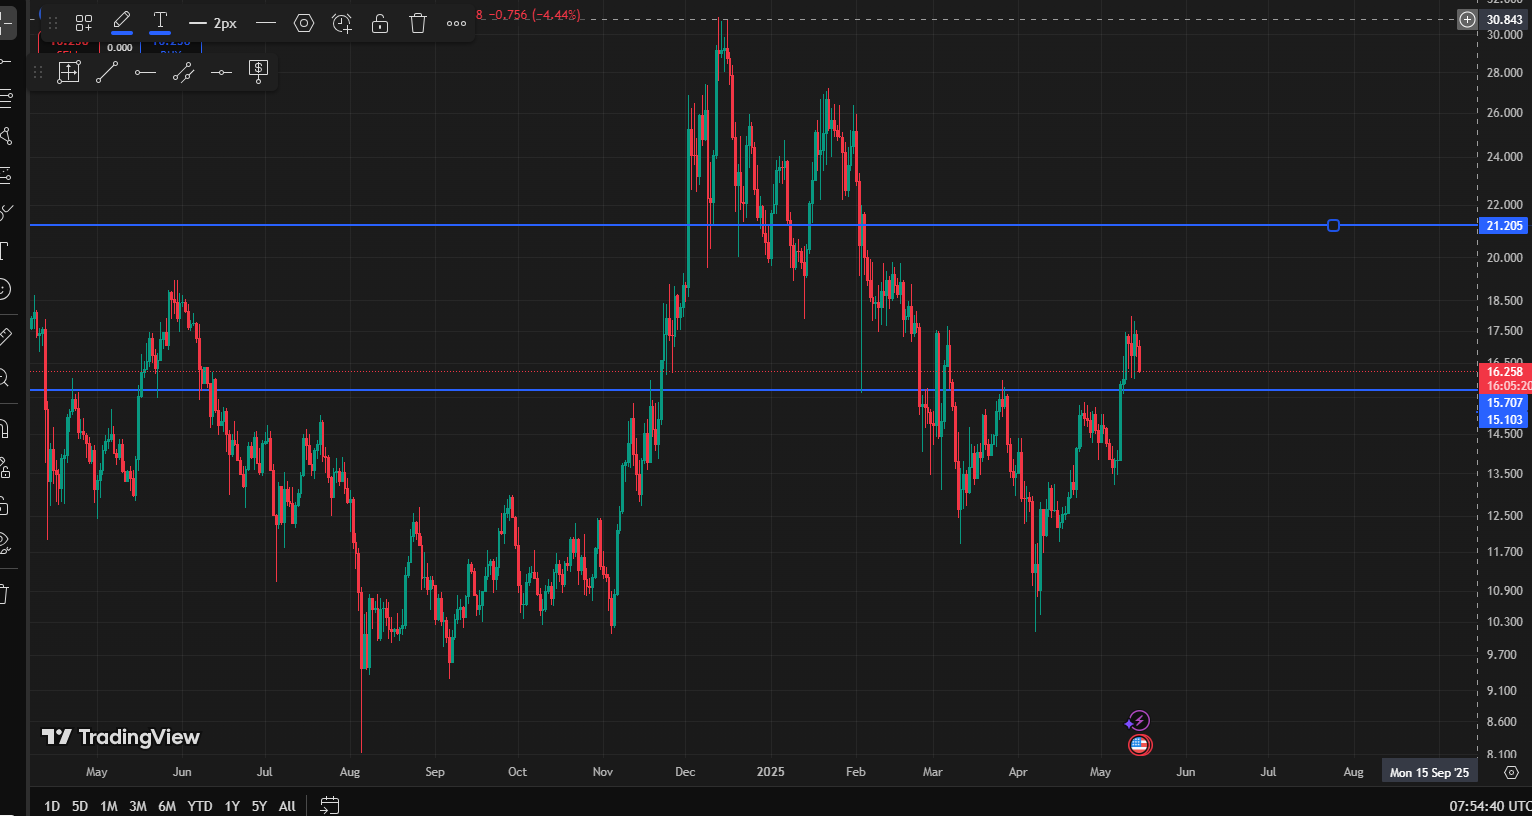Select the brush tool in left sidebar
Screen dimensions: 1532x816
pyautogui.click(x=5, y=212)
